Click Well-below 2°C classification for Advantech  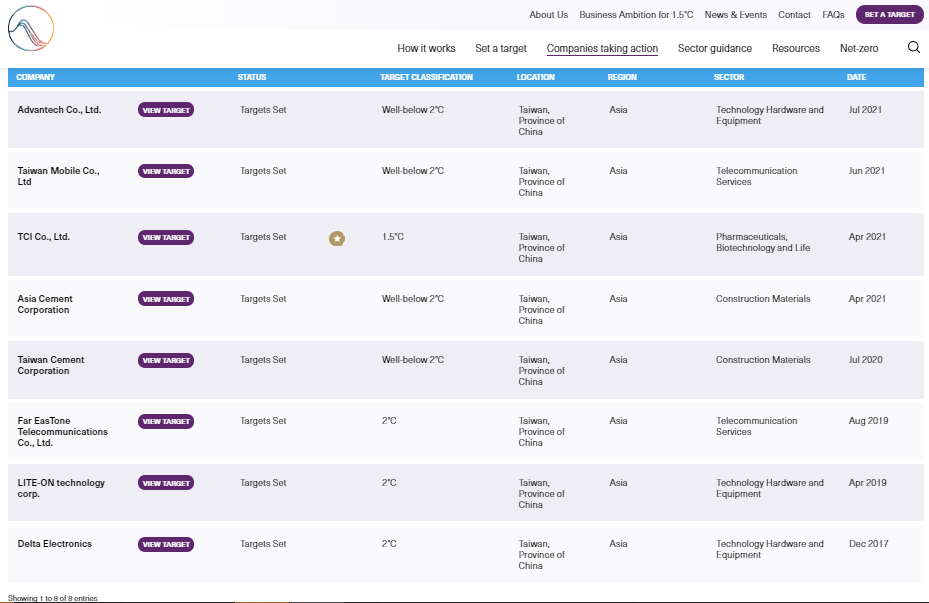point(413,110)
